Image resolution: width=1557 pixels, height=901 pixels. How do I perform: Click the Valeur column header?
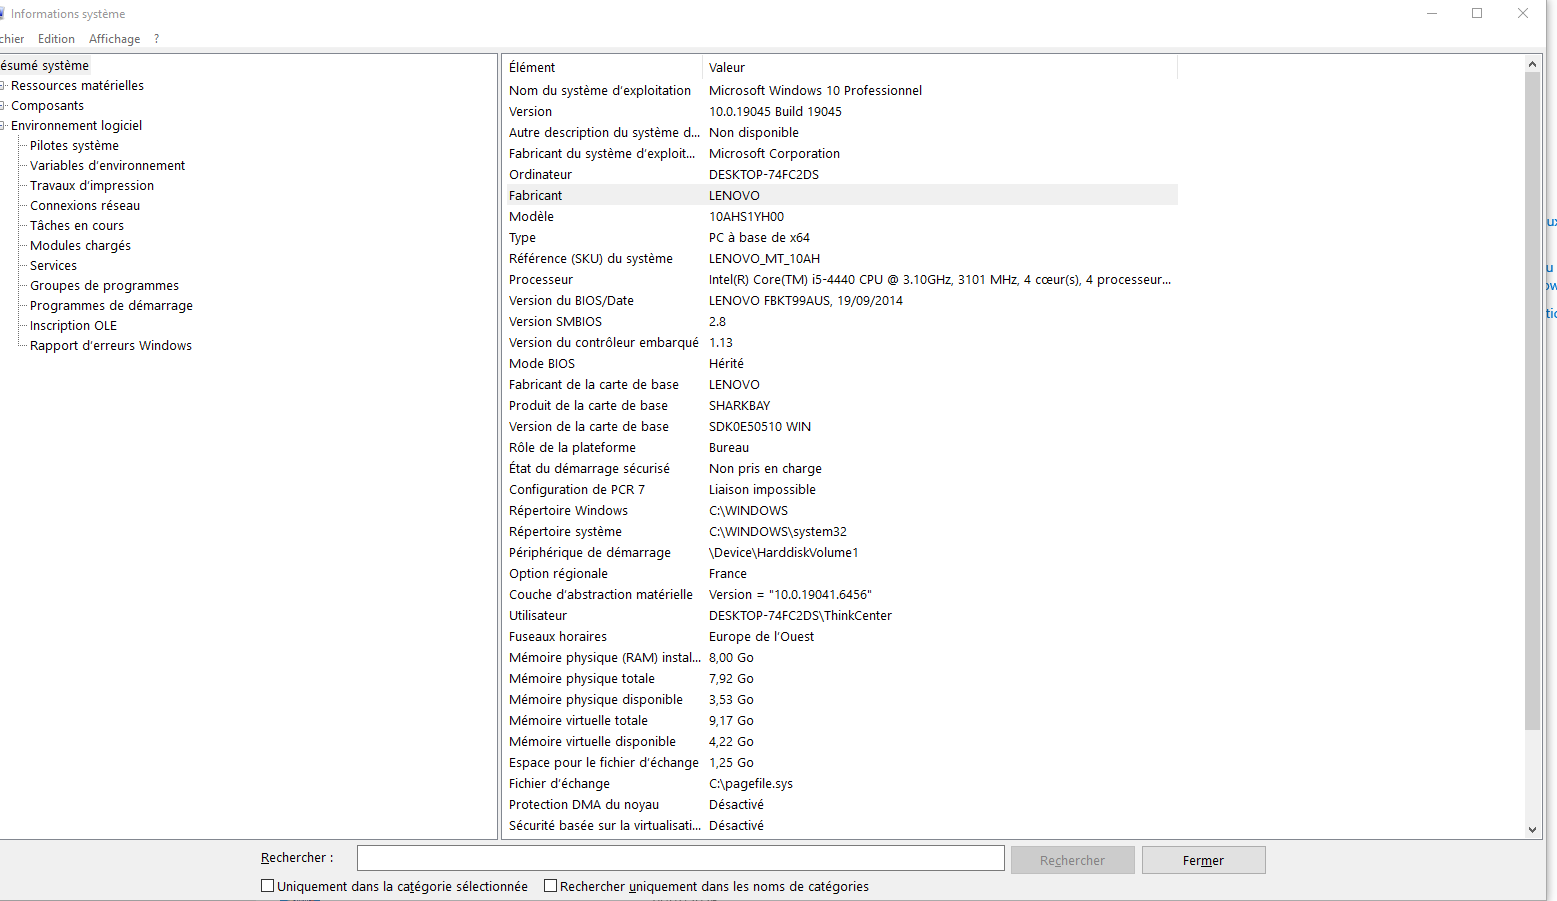(x=940, y=67)
